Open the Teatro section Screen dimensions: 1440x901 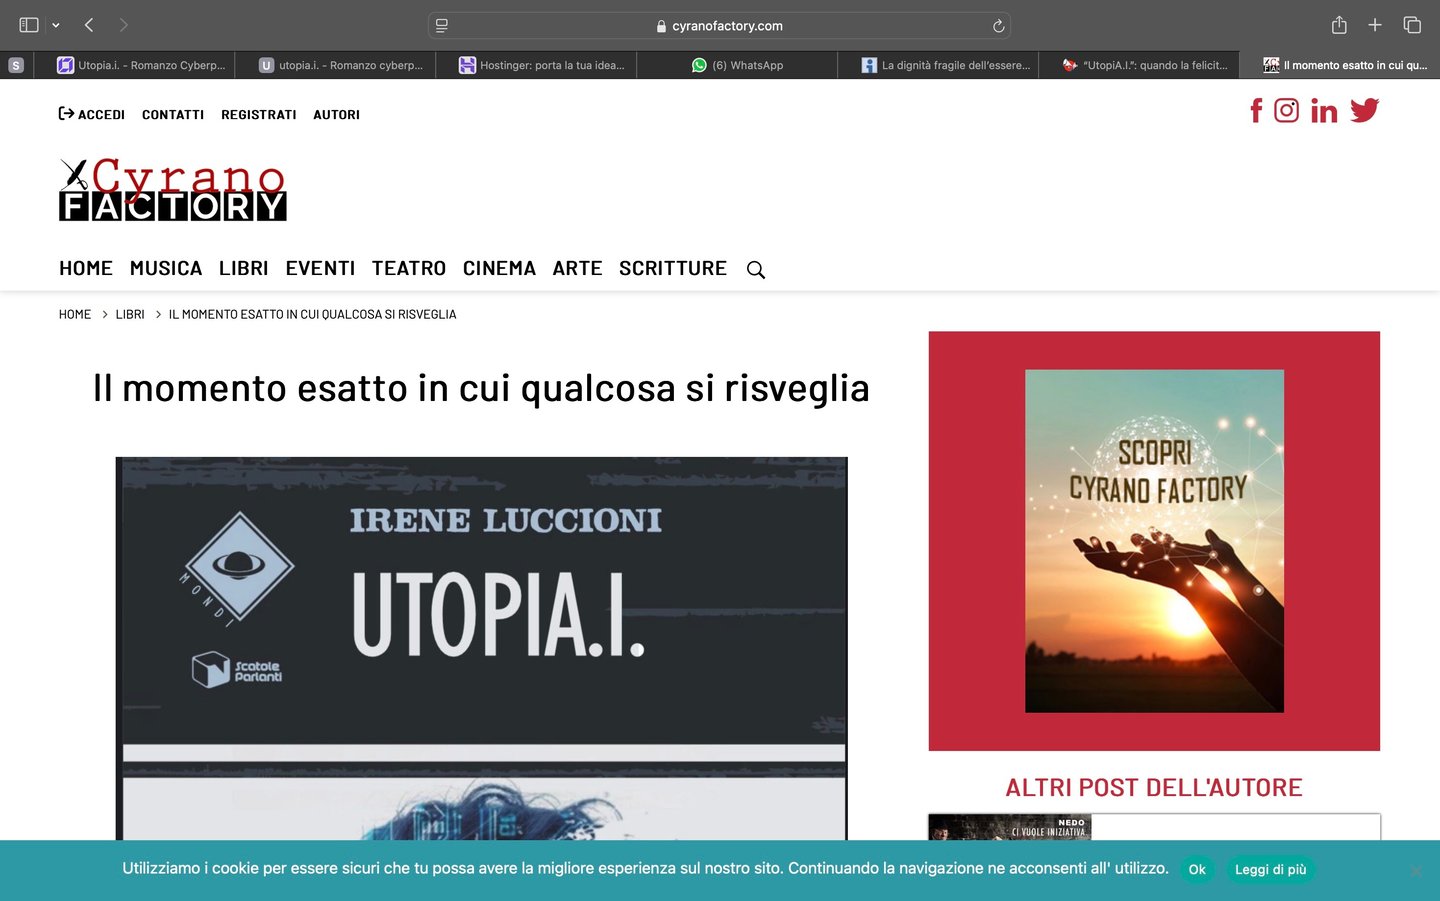click(409, 268)
